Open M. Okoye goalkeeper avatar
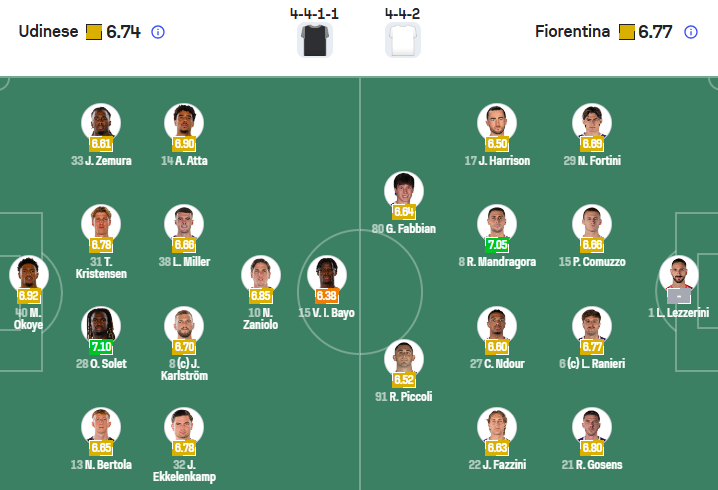 [x=29, y=275]
